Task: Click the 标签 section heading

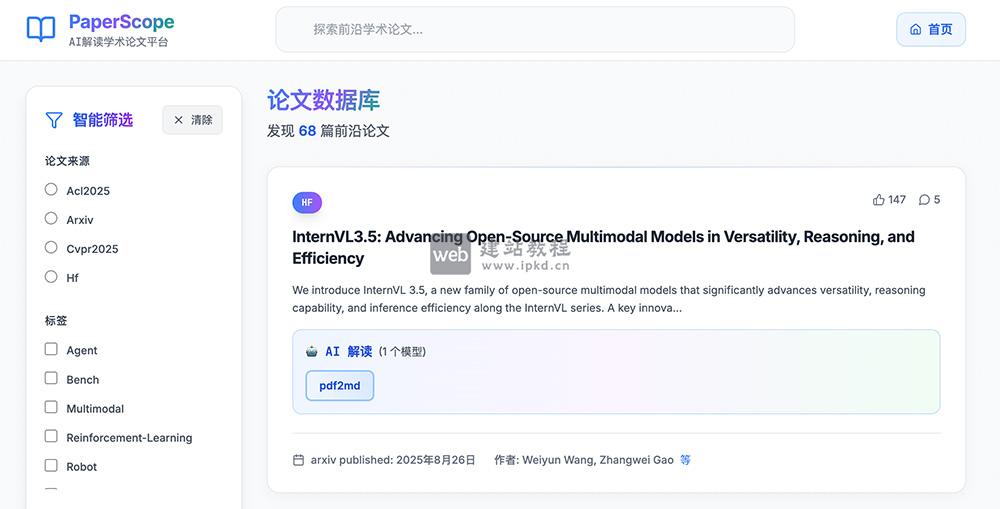Action: tap(56, 321)
